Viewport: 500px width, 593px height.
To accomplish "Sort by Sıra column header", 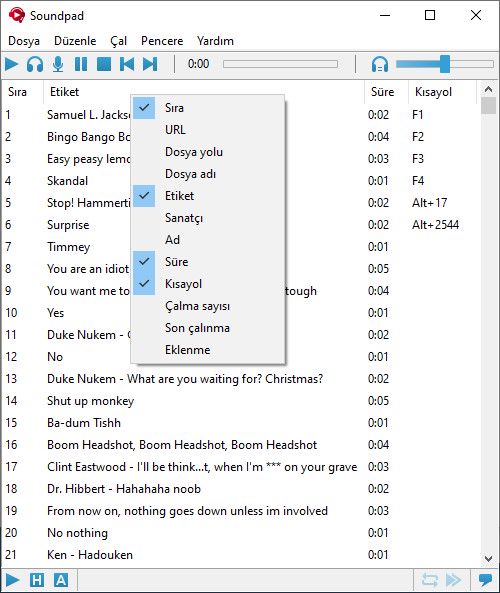I will (x=23, y=92).
